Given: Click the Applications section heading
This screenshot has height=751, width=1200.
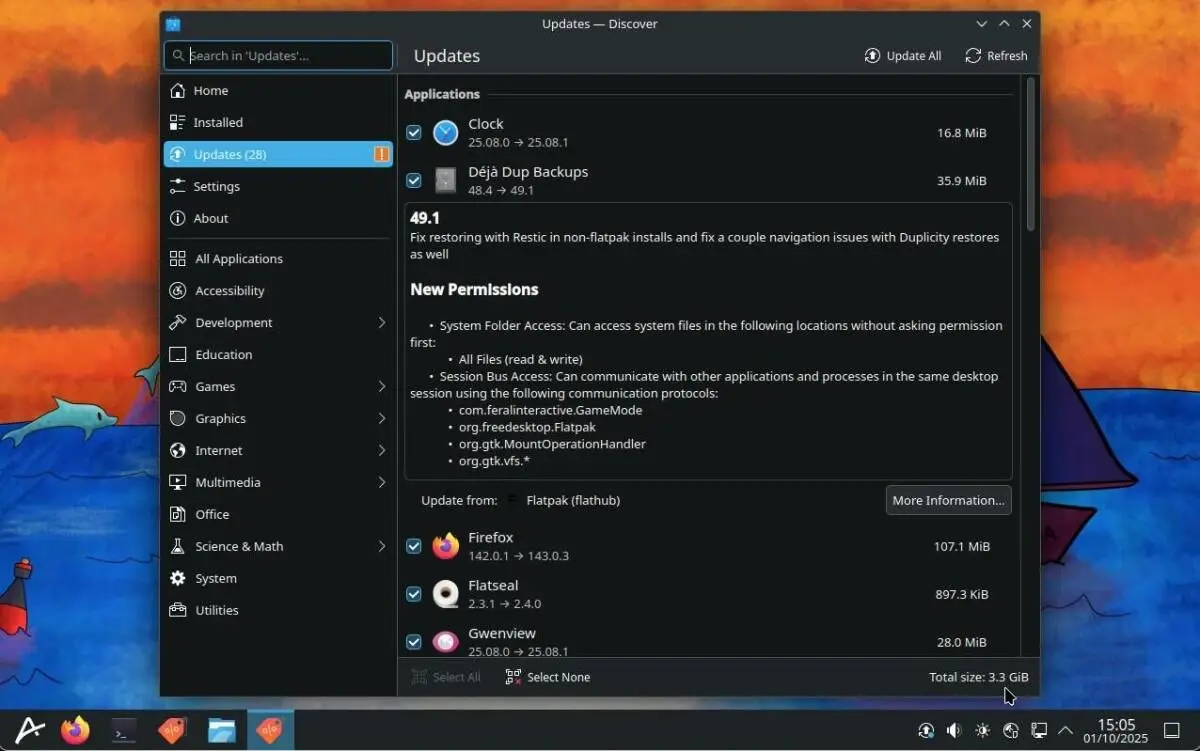Looking at the screenshot, I should [442, 94].
